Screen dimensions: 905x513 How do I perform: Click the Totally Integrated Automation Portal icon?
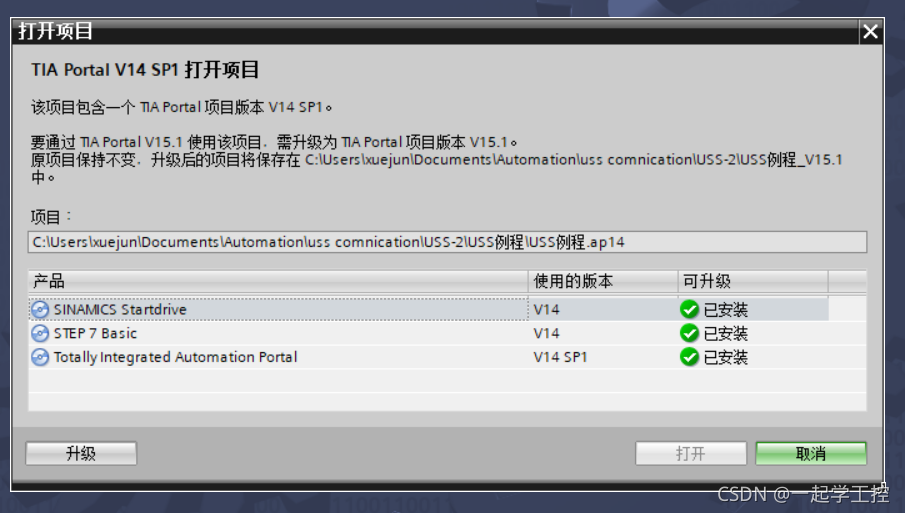pyautogui.click(x=40, y=357)
